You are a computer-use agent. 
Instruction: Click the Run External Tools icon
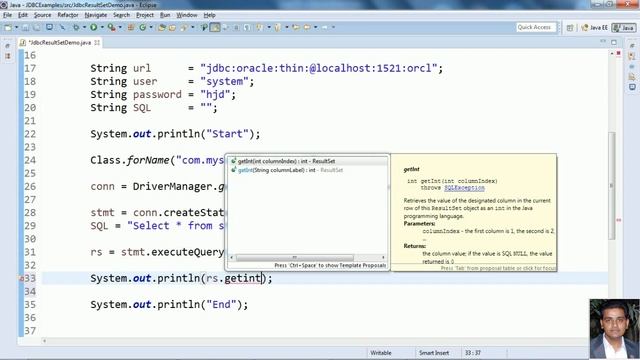pyautogui.click(x=111, y=27)
